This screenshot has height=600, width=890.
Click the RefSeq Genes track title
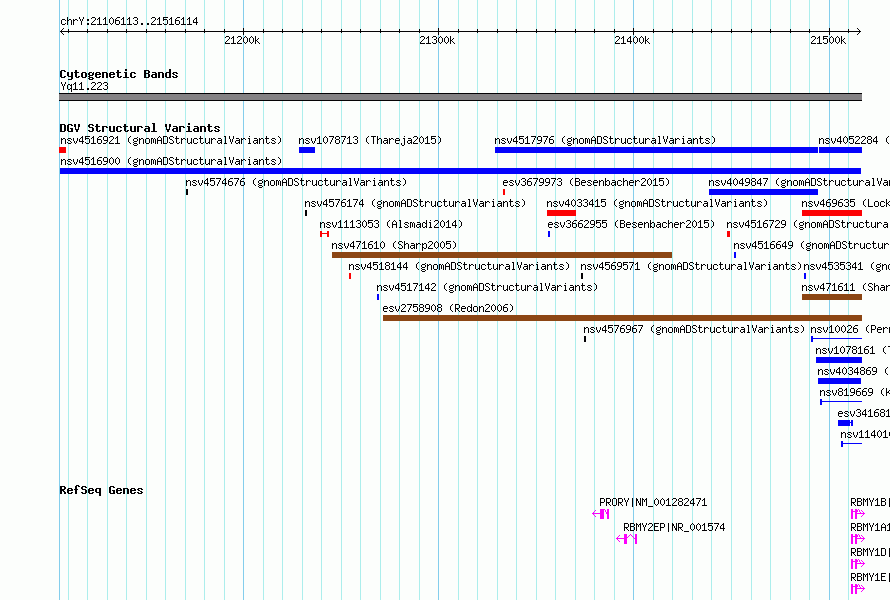point(101,490)
